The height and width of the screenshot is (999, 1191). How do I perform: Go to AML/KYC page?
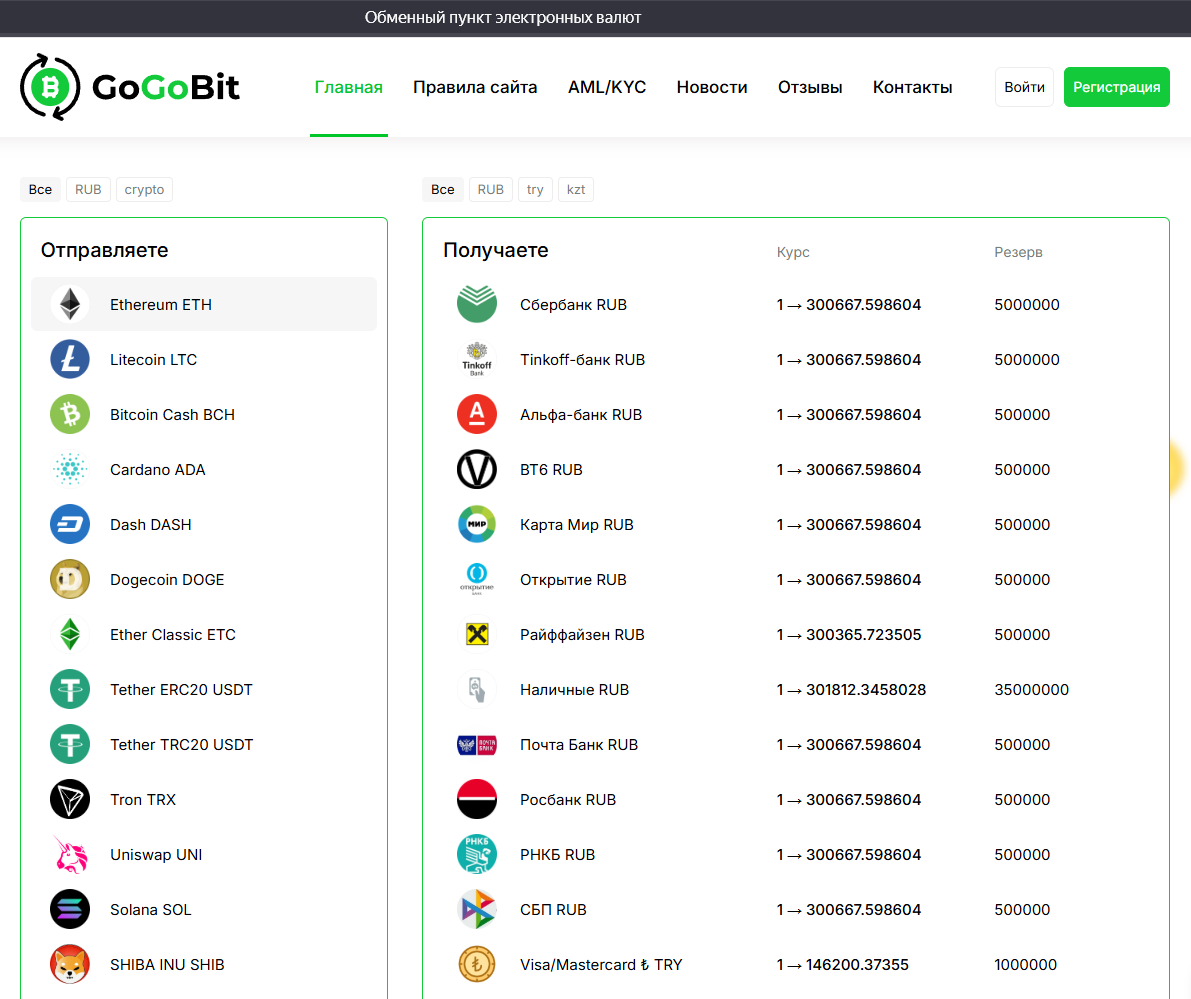[x=607, y=87]
